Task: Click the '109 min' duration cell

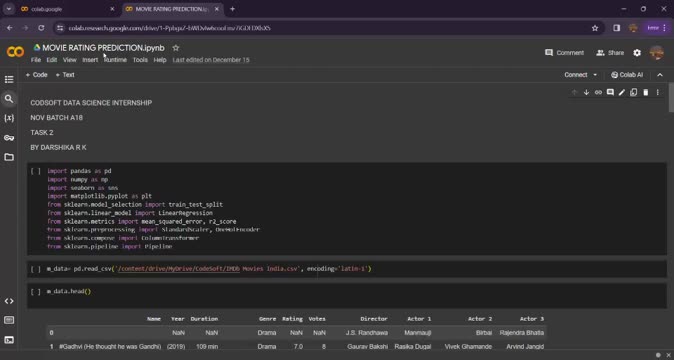Action: [207, 346]
